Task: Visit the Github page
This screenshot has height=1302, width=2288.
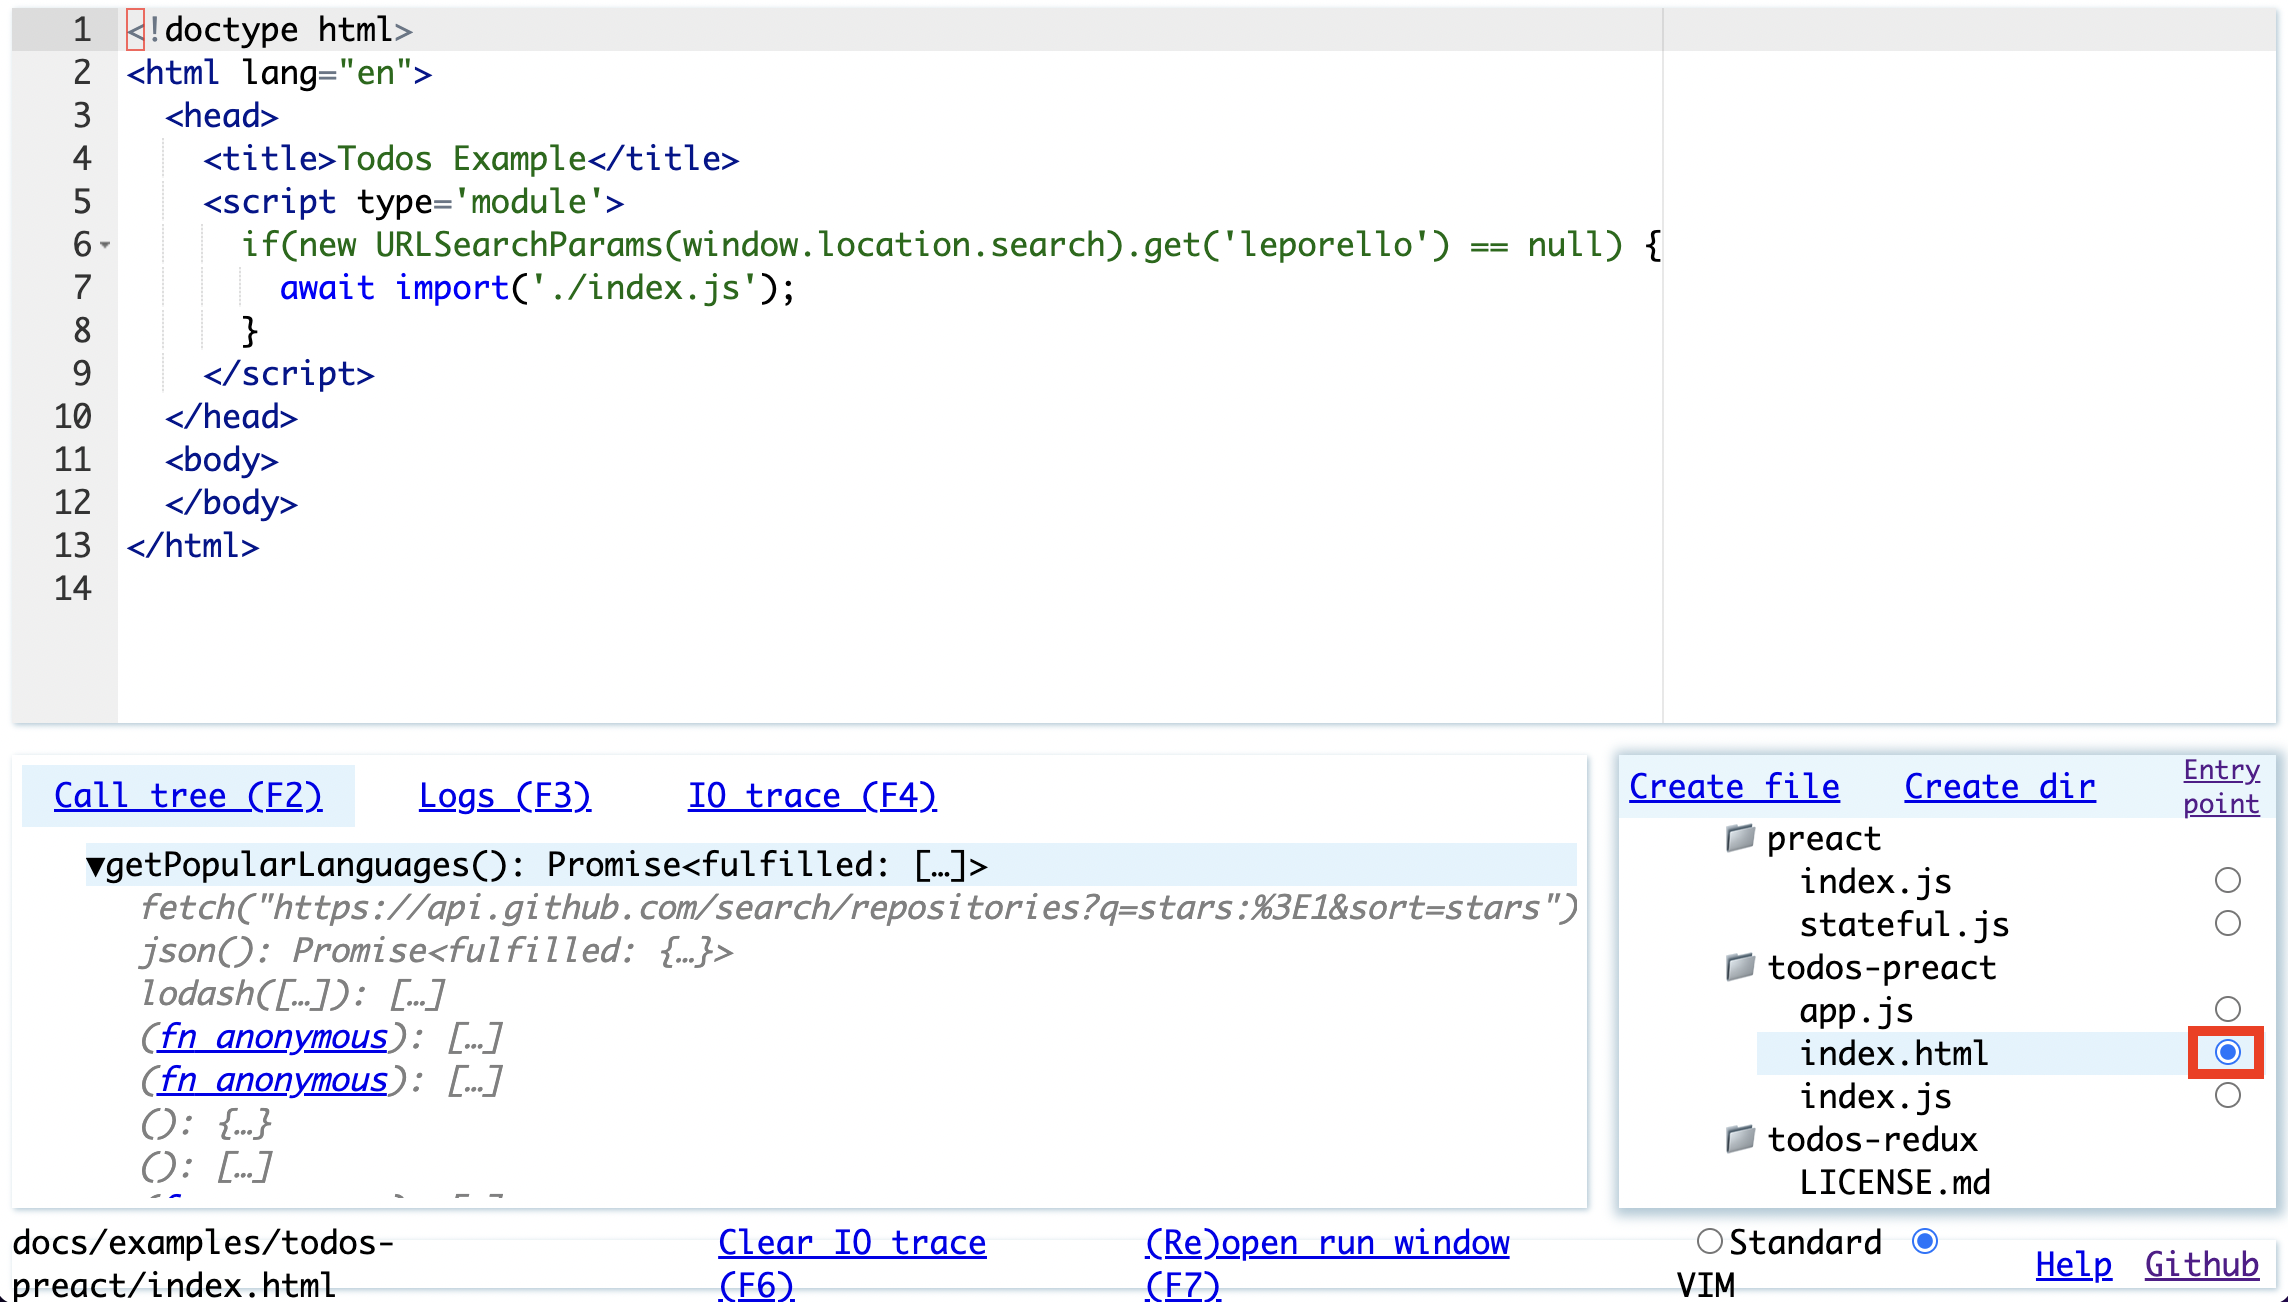Action: click(2201, 1265)
